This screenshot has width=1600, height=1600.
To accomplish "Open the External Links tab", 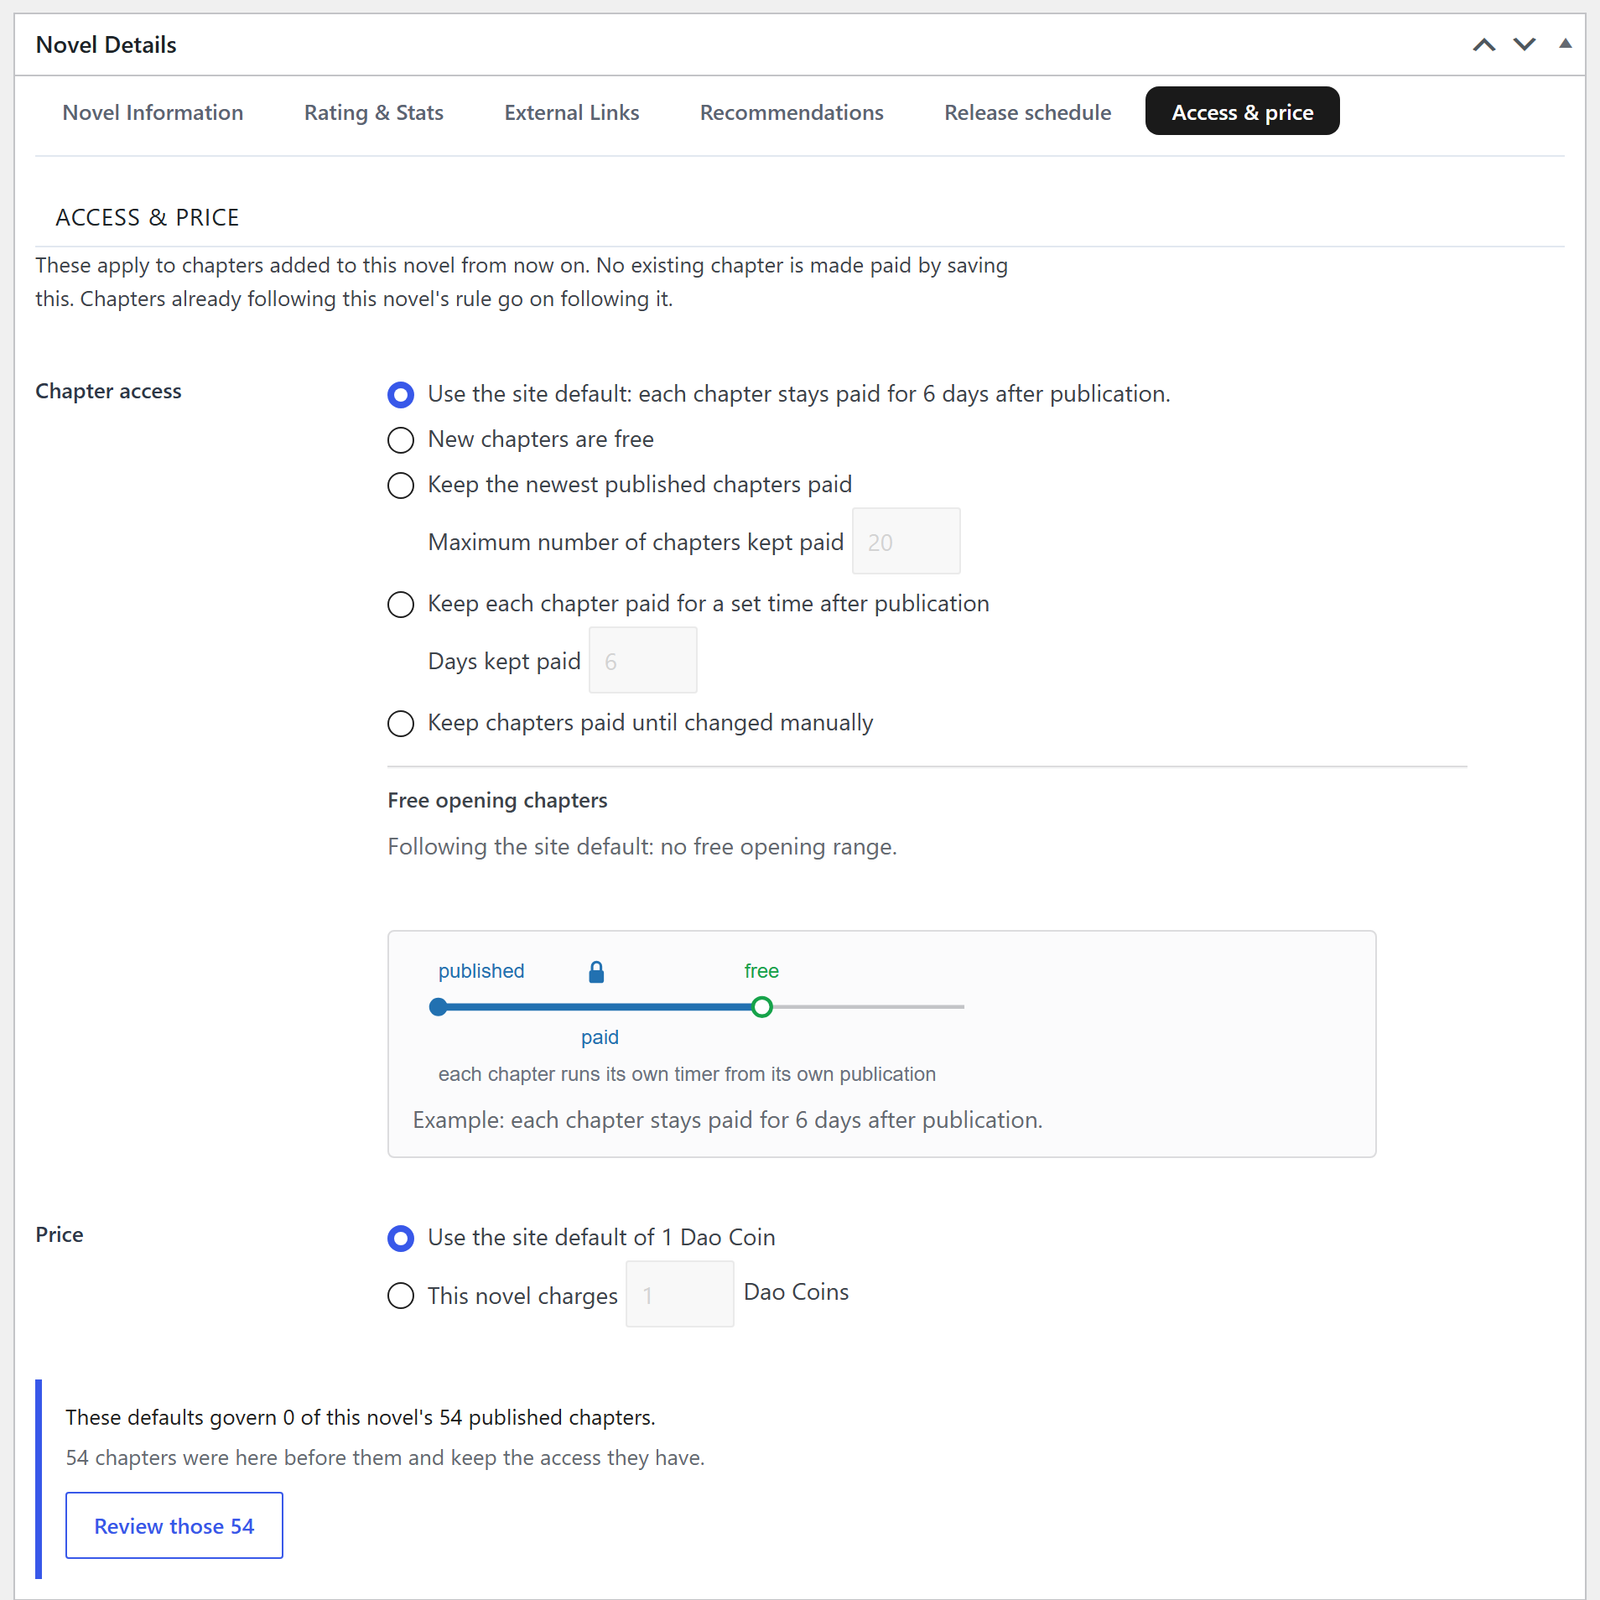I will pyautogui.click(x=572, y=112).
